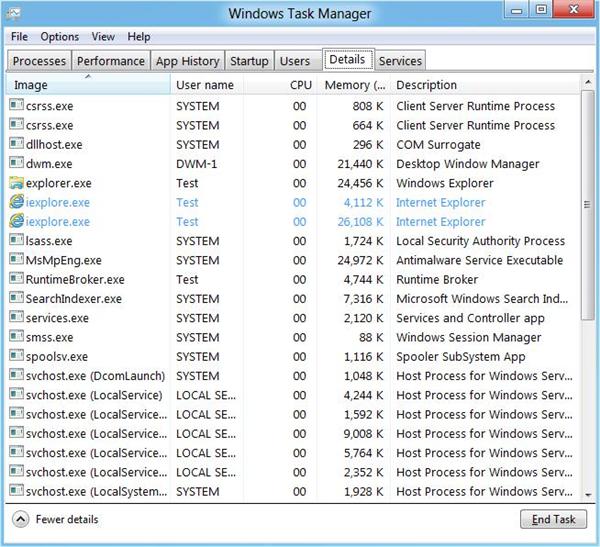The width and height of the screenshot is (600, 547).
Task: Select the SearchIndexer.exe process name
Action: pyautogui.click(x=74, y=299)
